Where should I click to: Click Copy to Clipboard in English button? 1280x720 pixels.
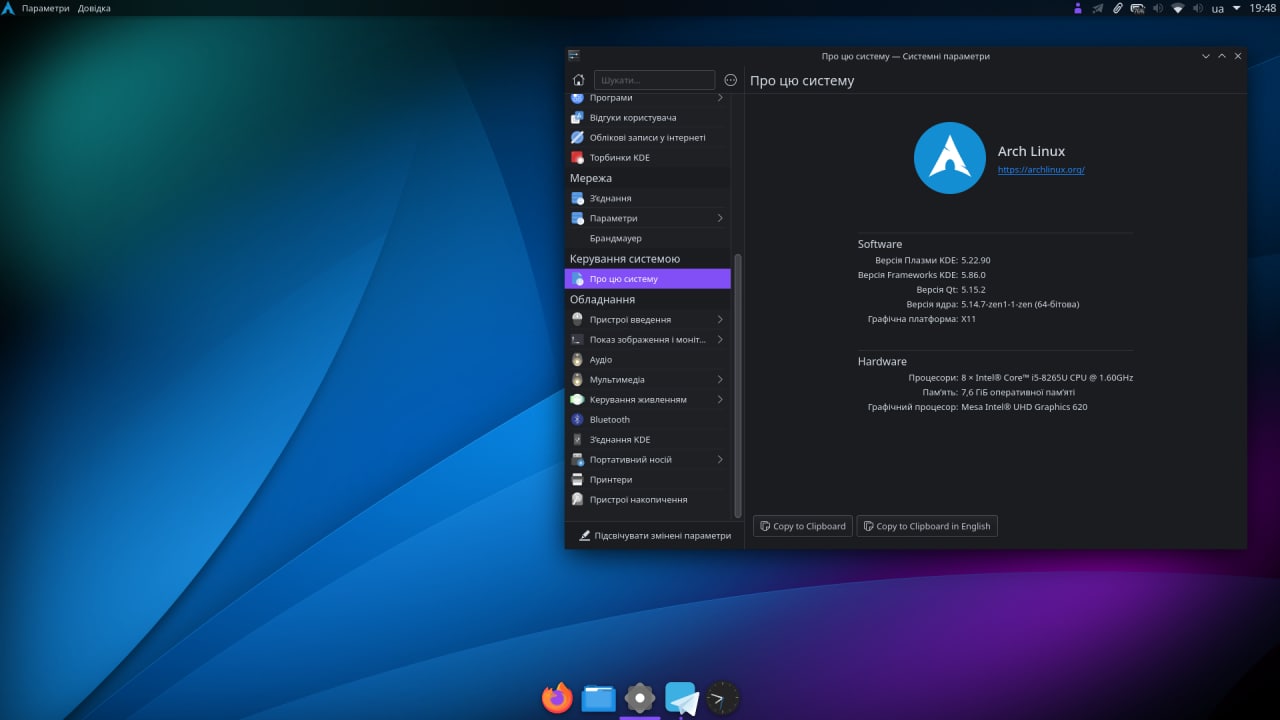[x=927, y=526]
